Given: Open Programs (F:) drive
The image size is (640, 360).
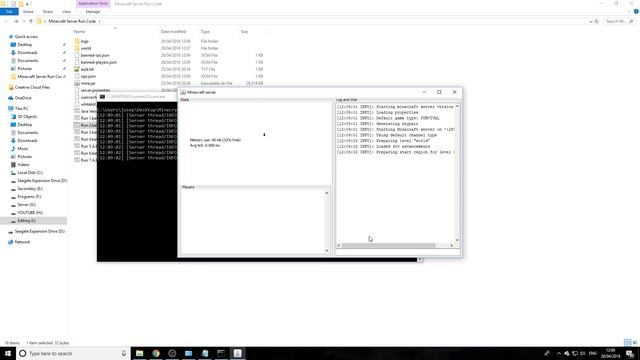Looking at the screenshot, I should pos(29,197).
